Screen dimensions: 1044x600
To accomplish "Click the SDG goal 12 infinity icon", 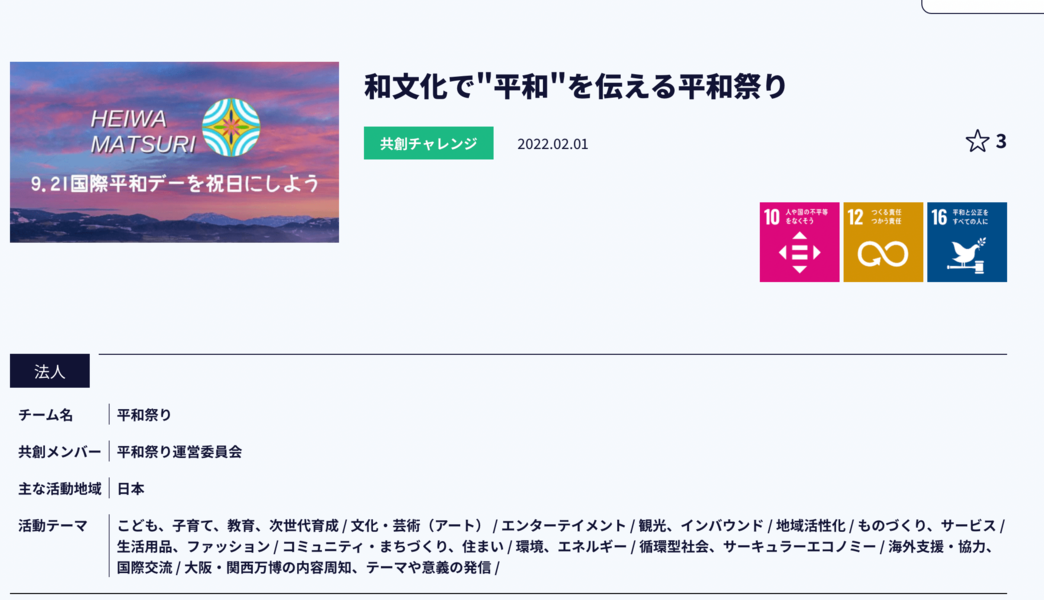I will point(883,242).
